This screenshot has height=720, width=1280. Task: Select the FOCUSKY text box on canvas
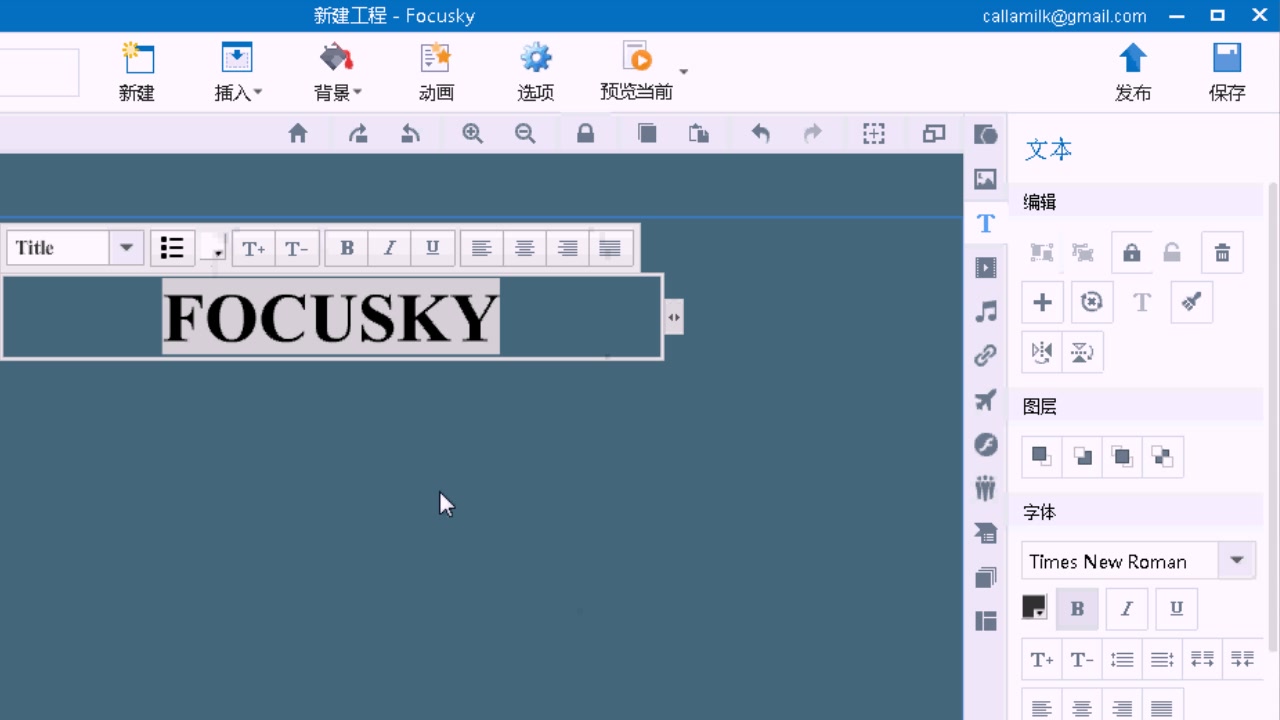tap(331, 317)
